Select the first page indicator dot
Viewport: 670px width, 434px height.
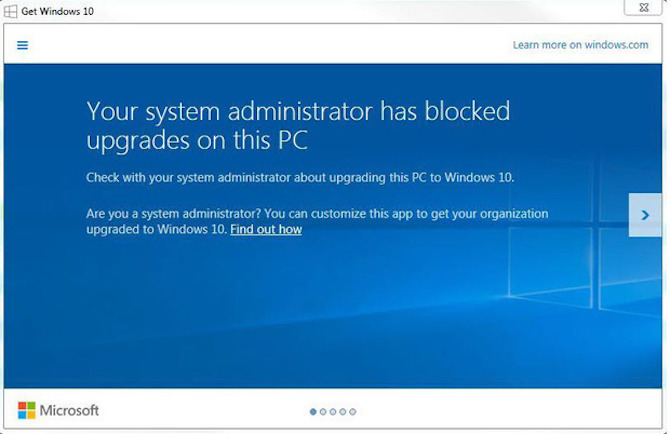point(313,412)
